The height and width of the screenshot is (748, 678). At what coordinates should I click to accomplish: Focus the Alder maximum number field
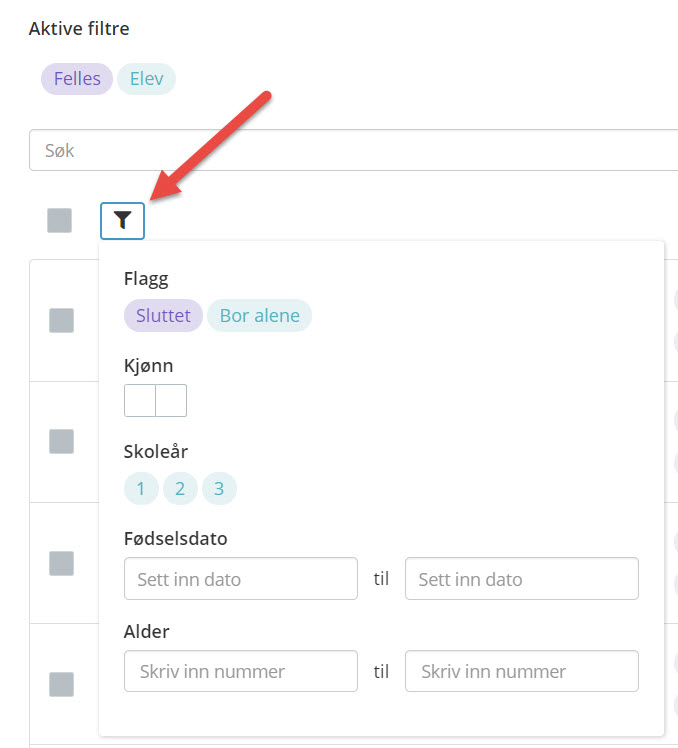(522, 671)
